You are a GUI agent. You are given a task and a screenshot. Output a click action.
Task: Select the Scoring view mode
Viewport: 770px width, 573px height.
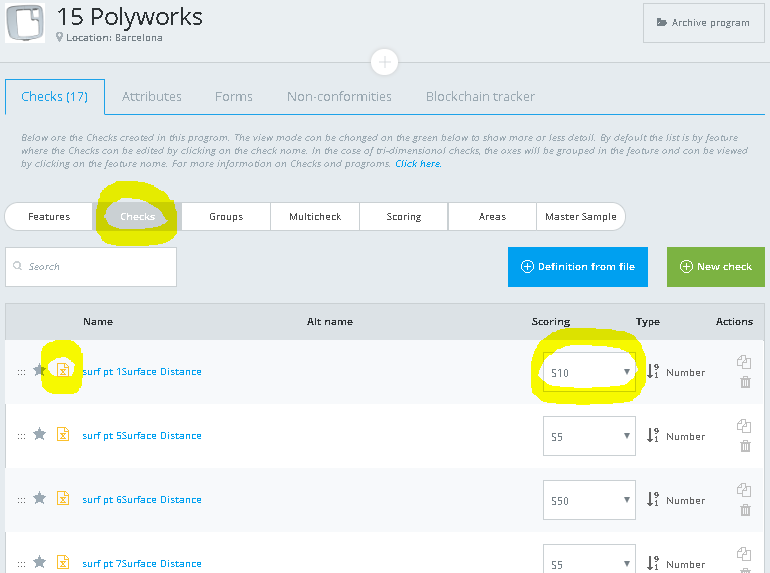(404, 217)
